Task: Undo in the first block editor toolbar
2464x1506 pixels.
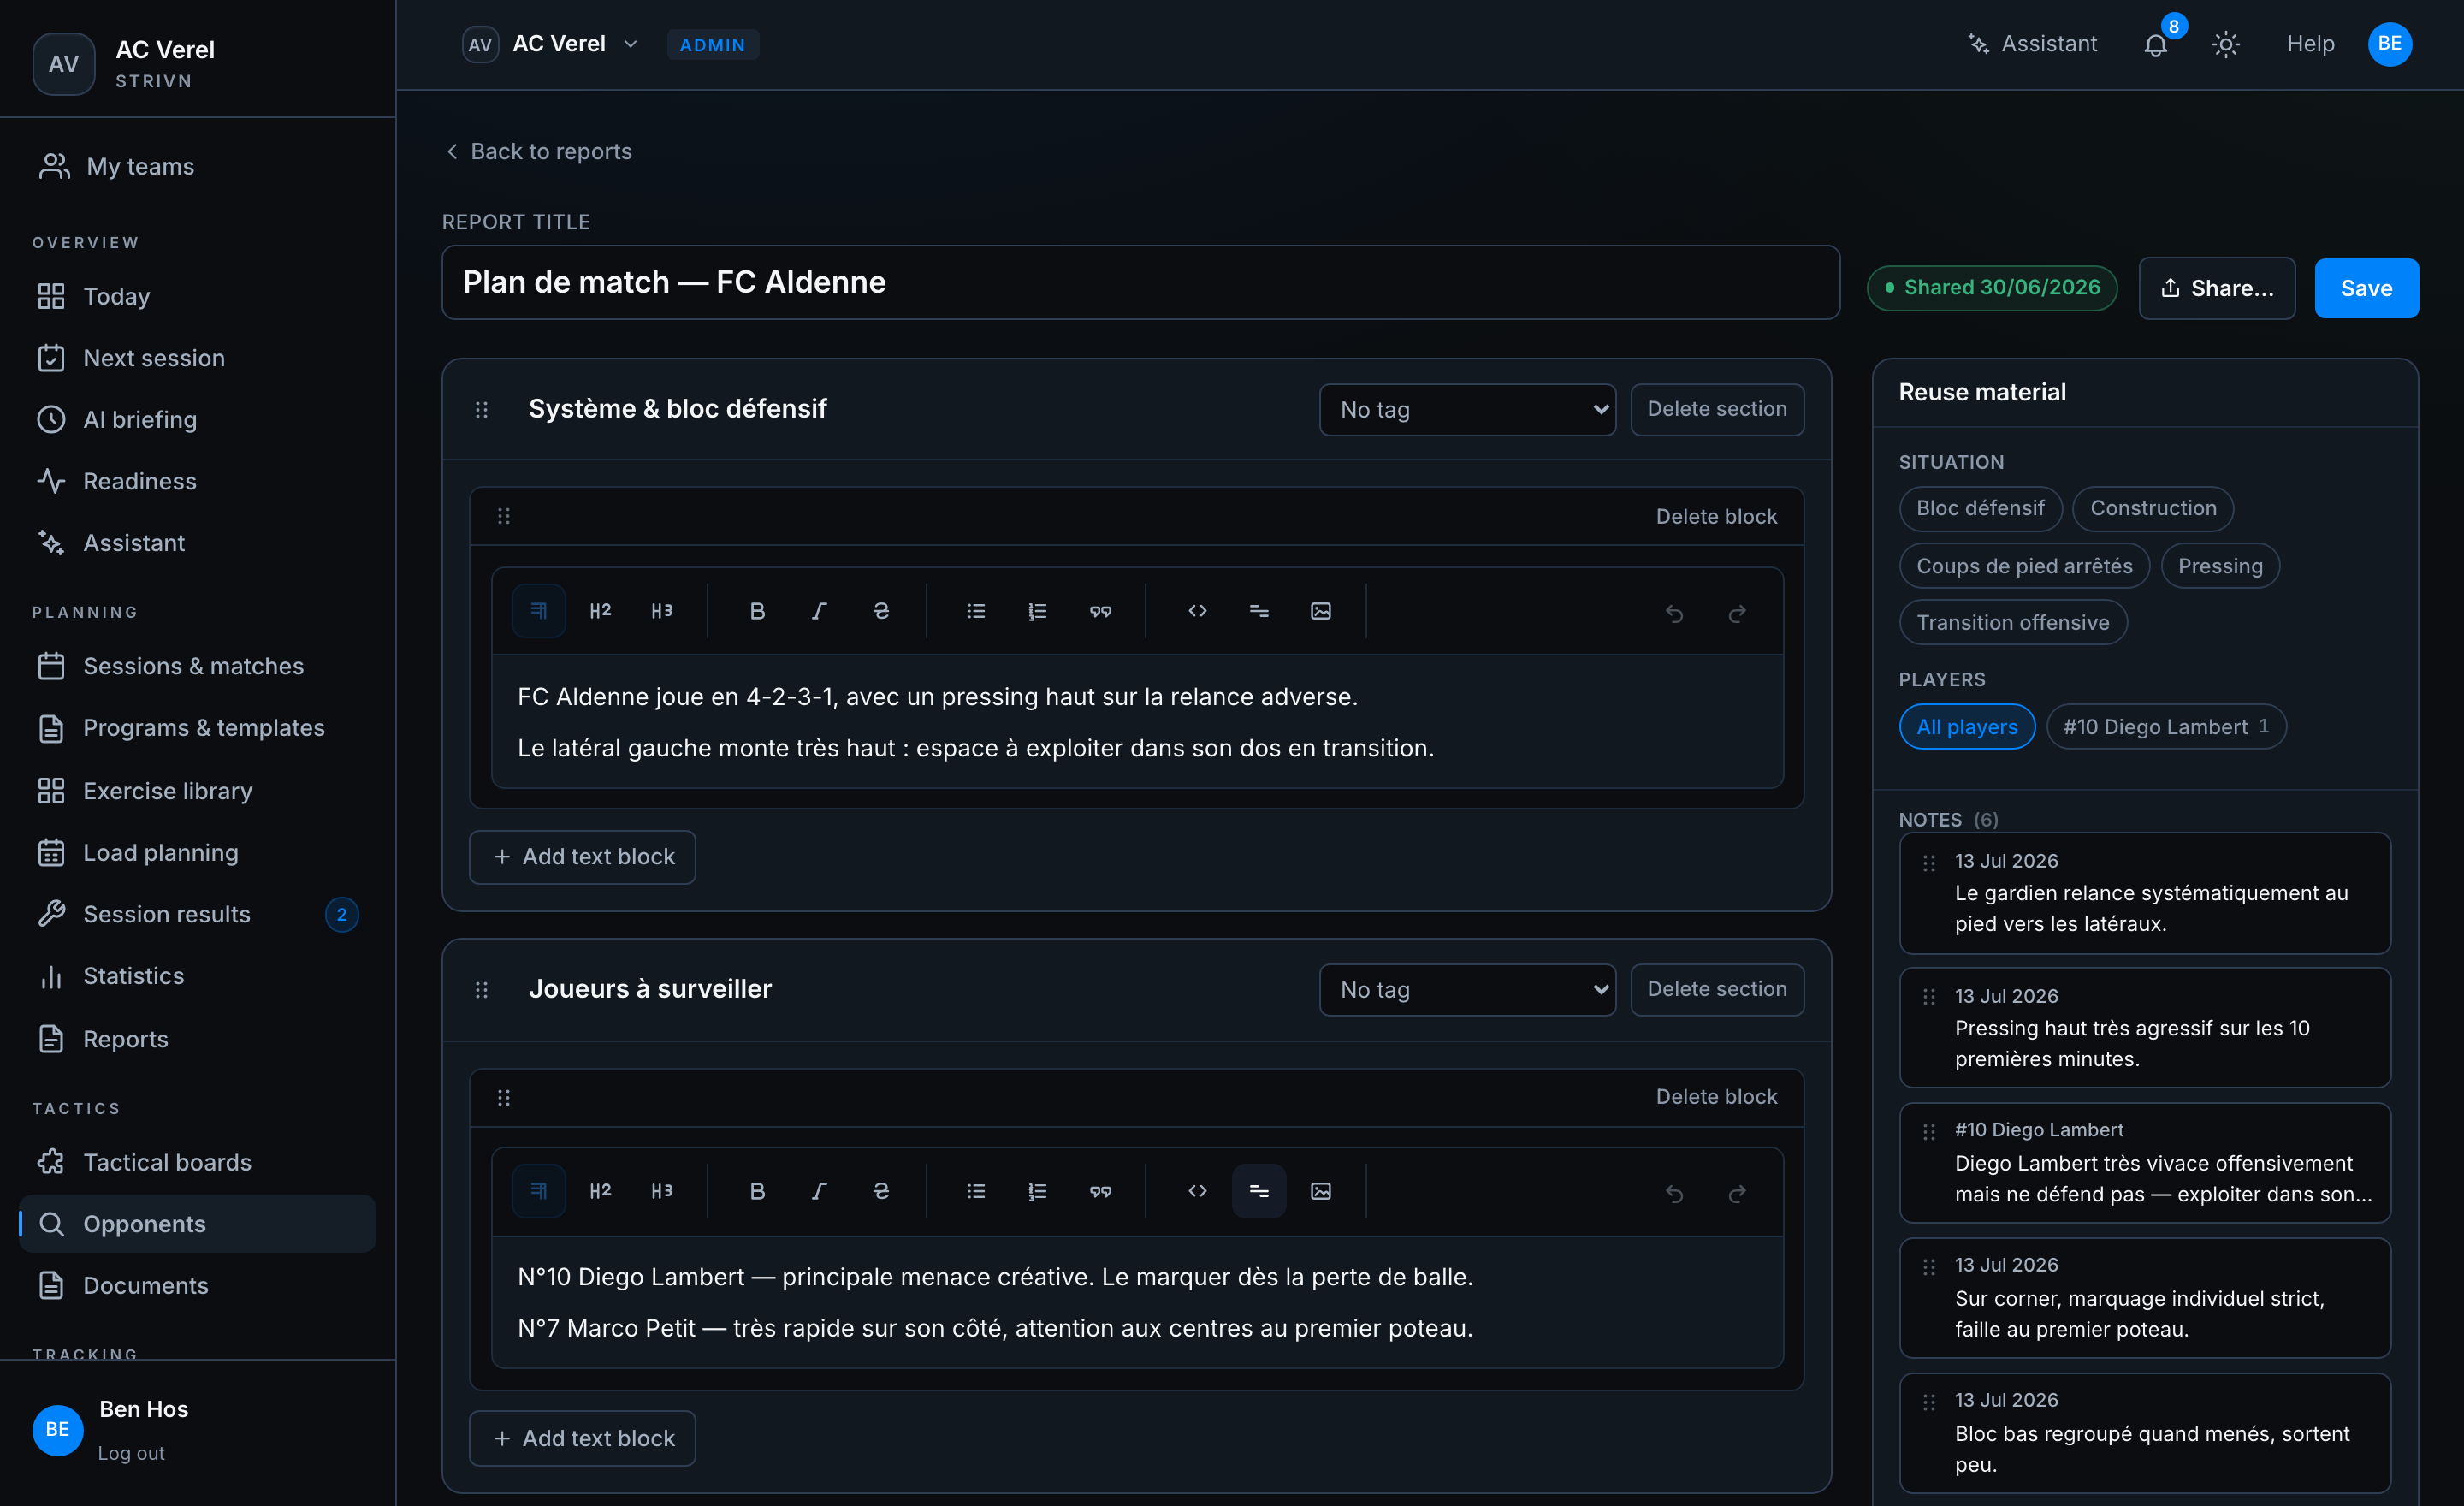Action: (1675, 612)
